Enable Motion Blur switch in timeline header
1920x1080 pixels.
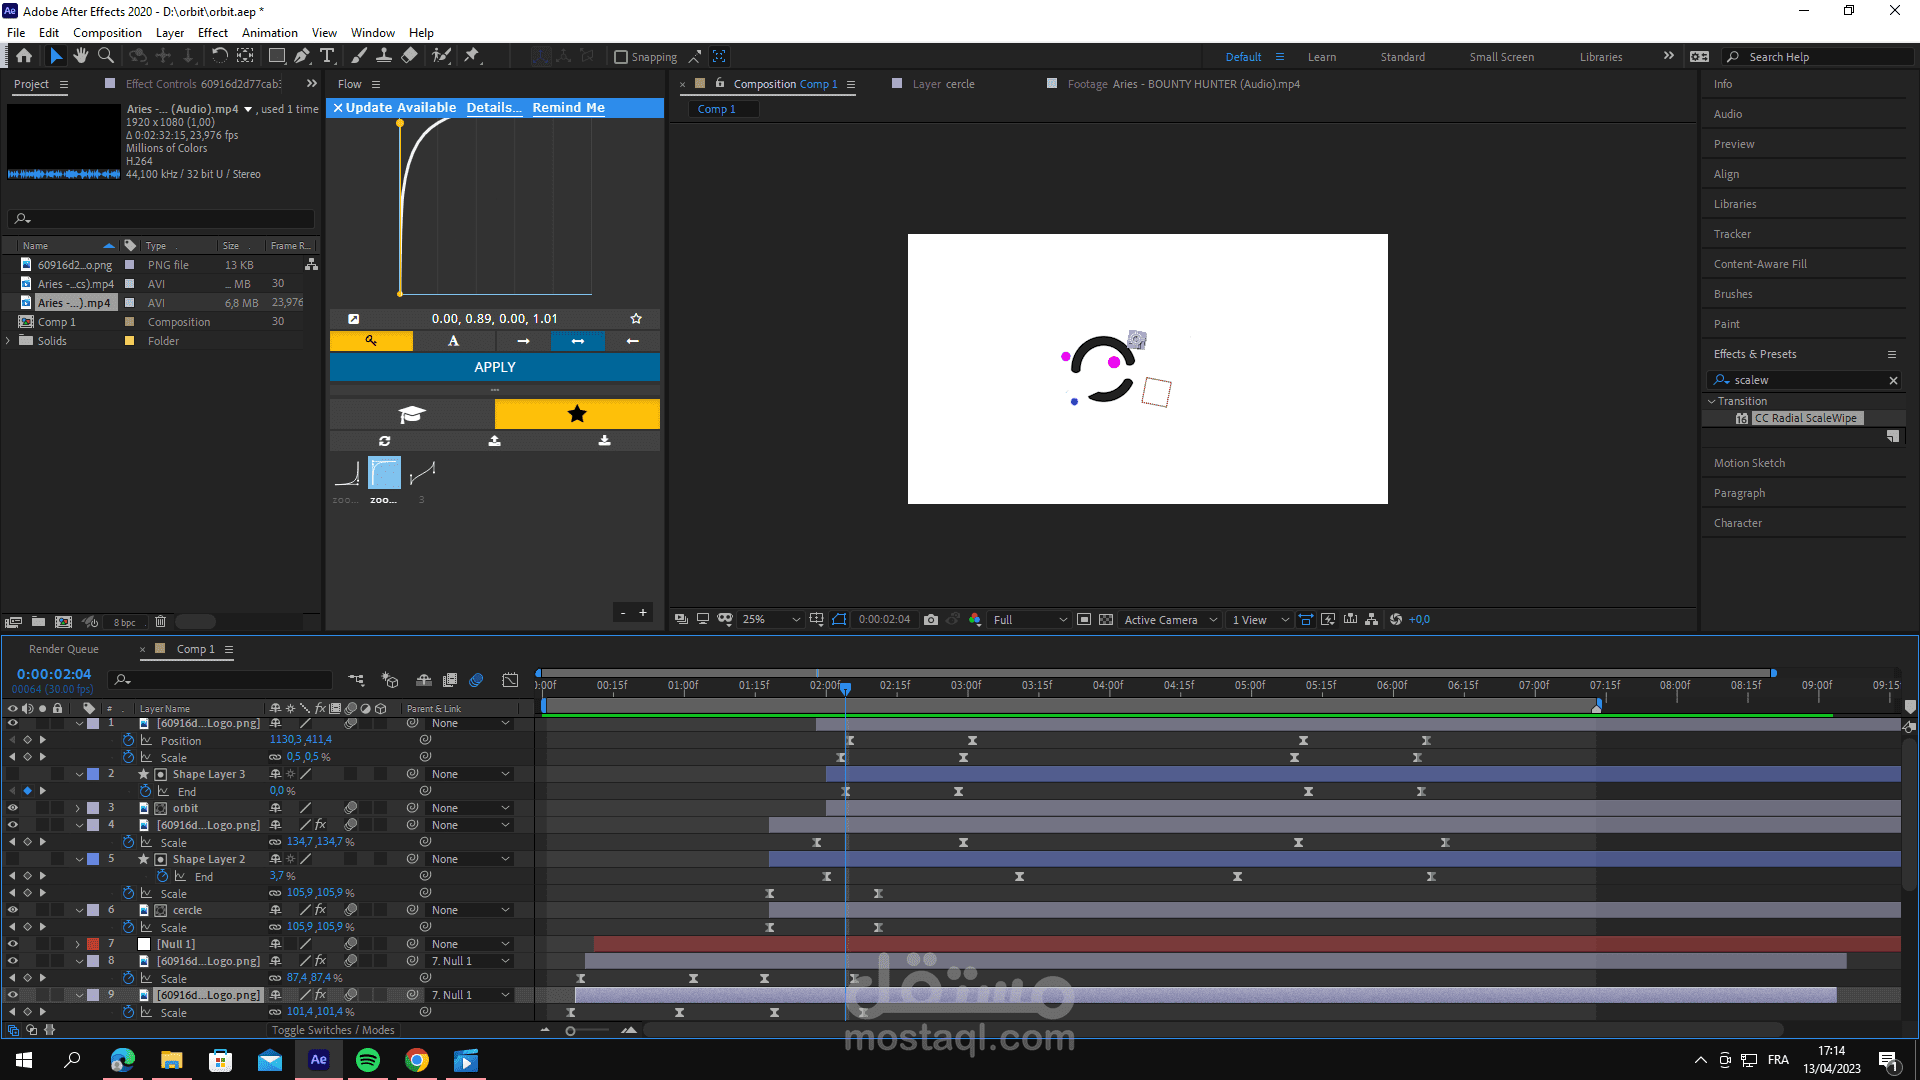click(476, 680)
